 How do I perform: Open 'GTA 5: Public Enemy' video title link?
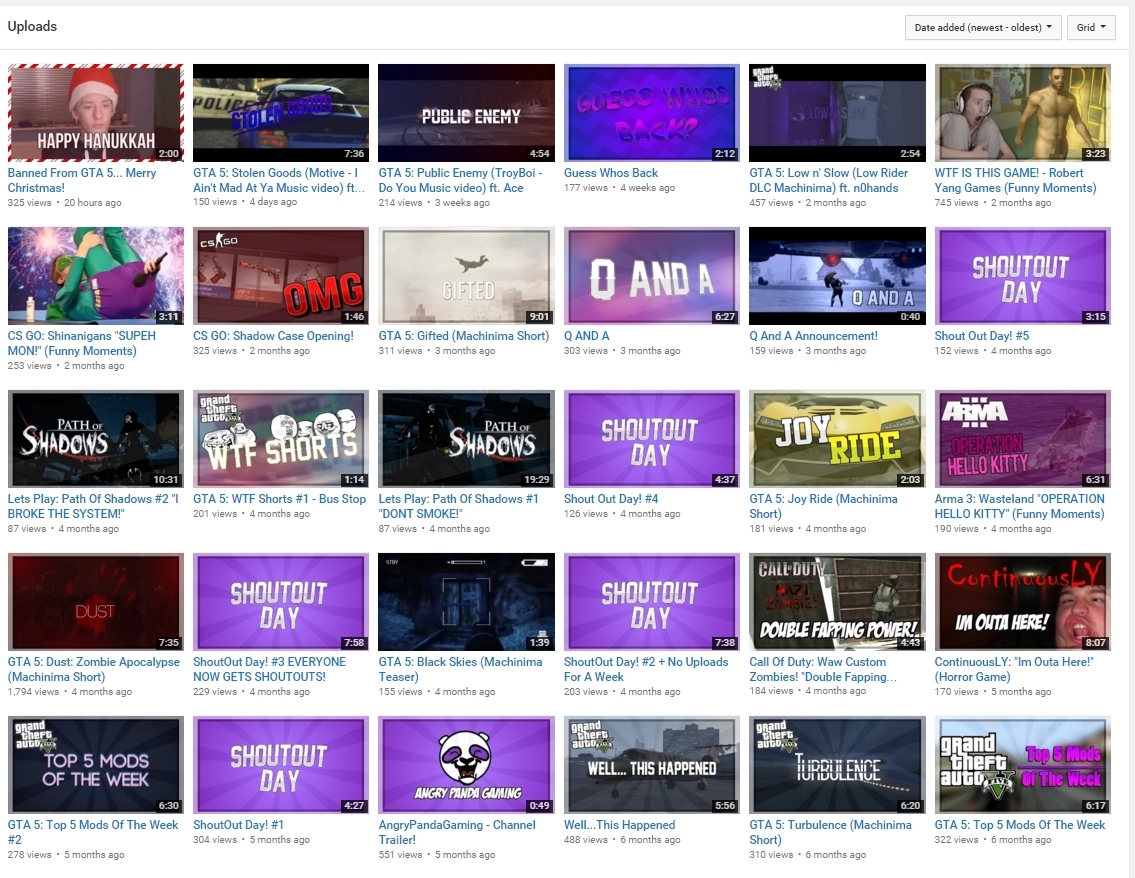pos(460,173)
